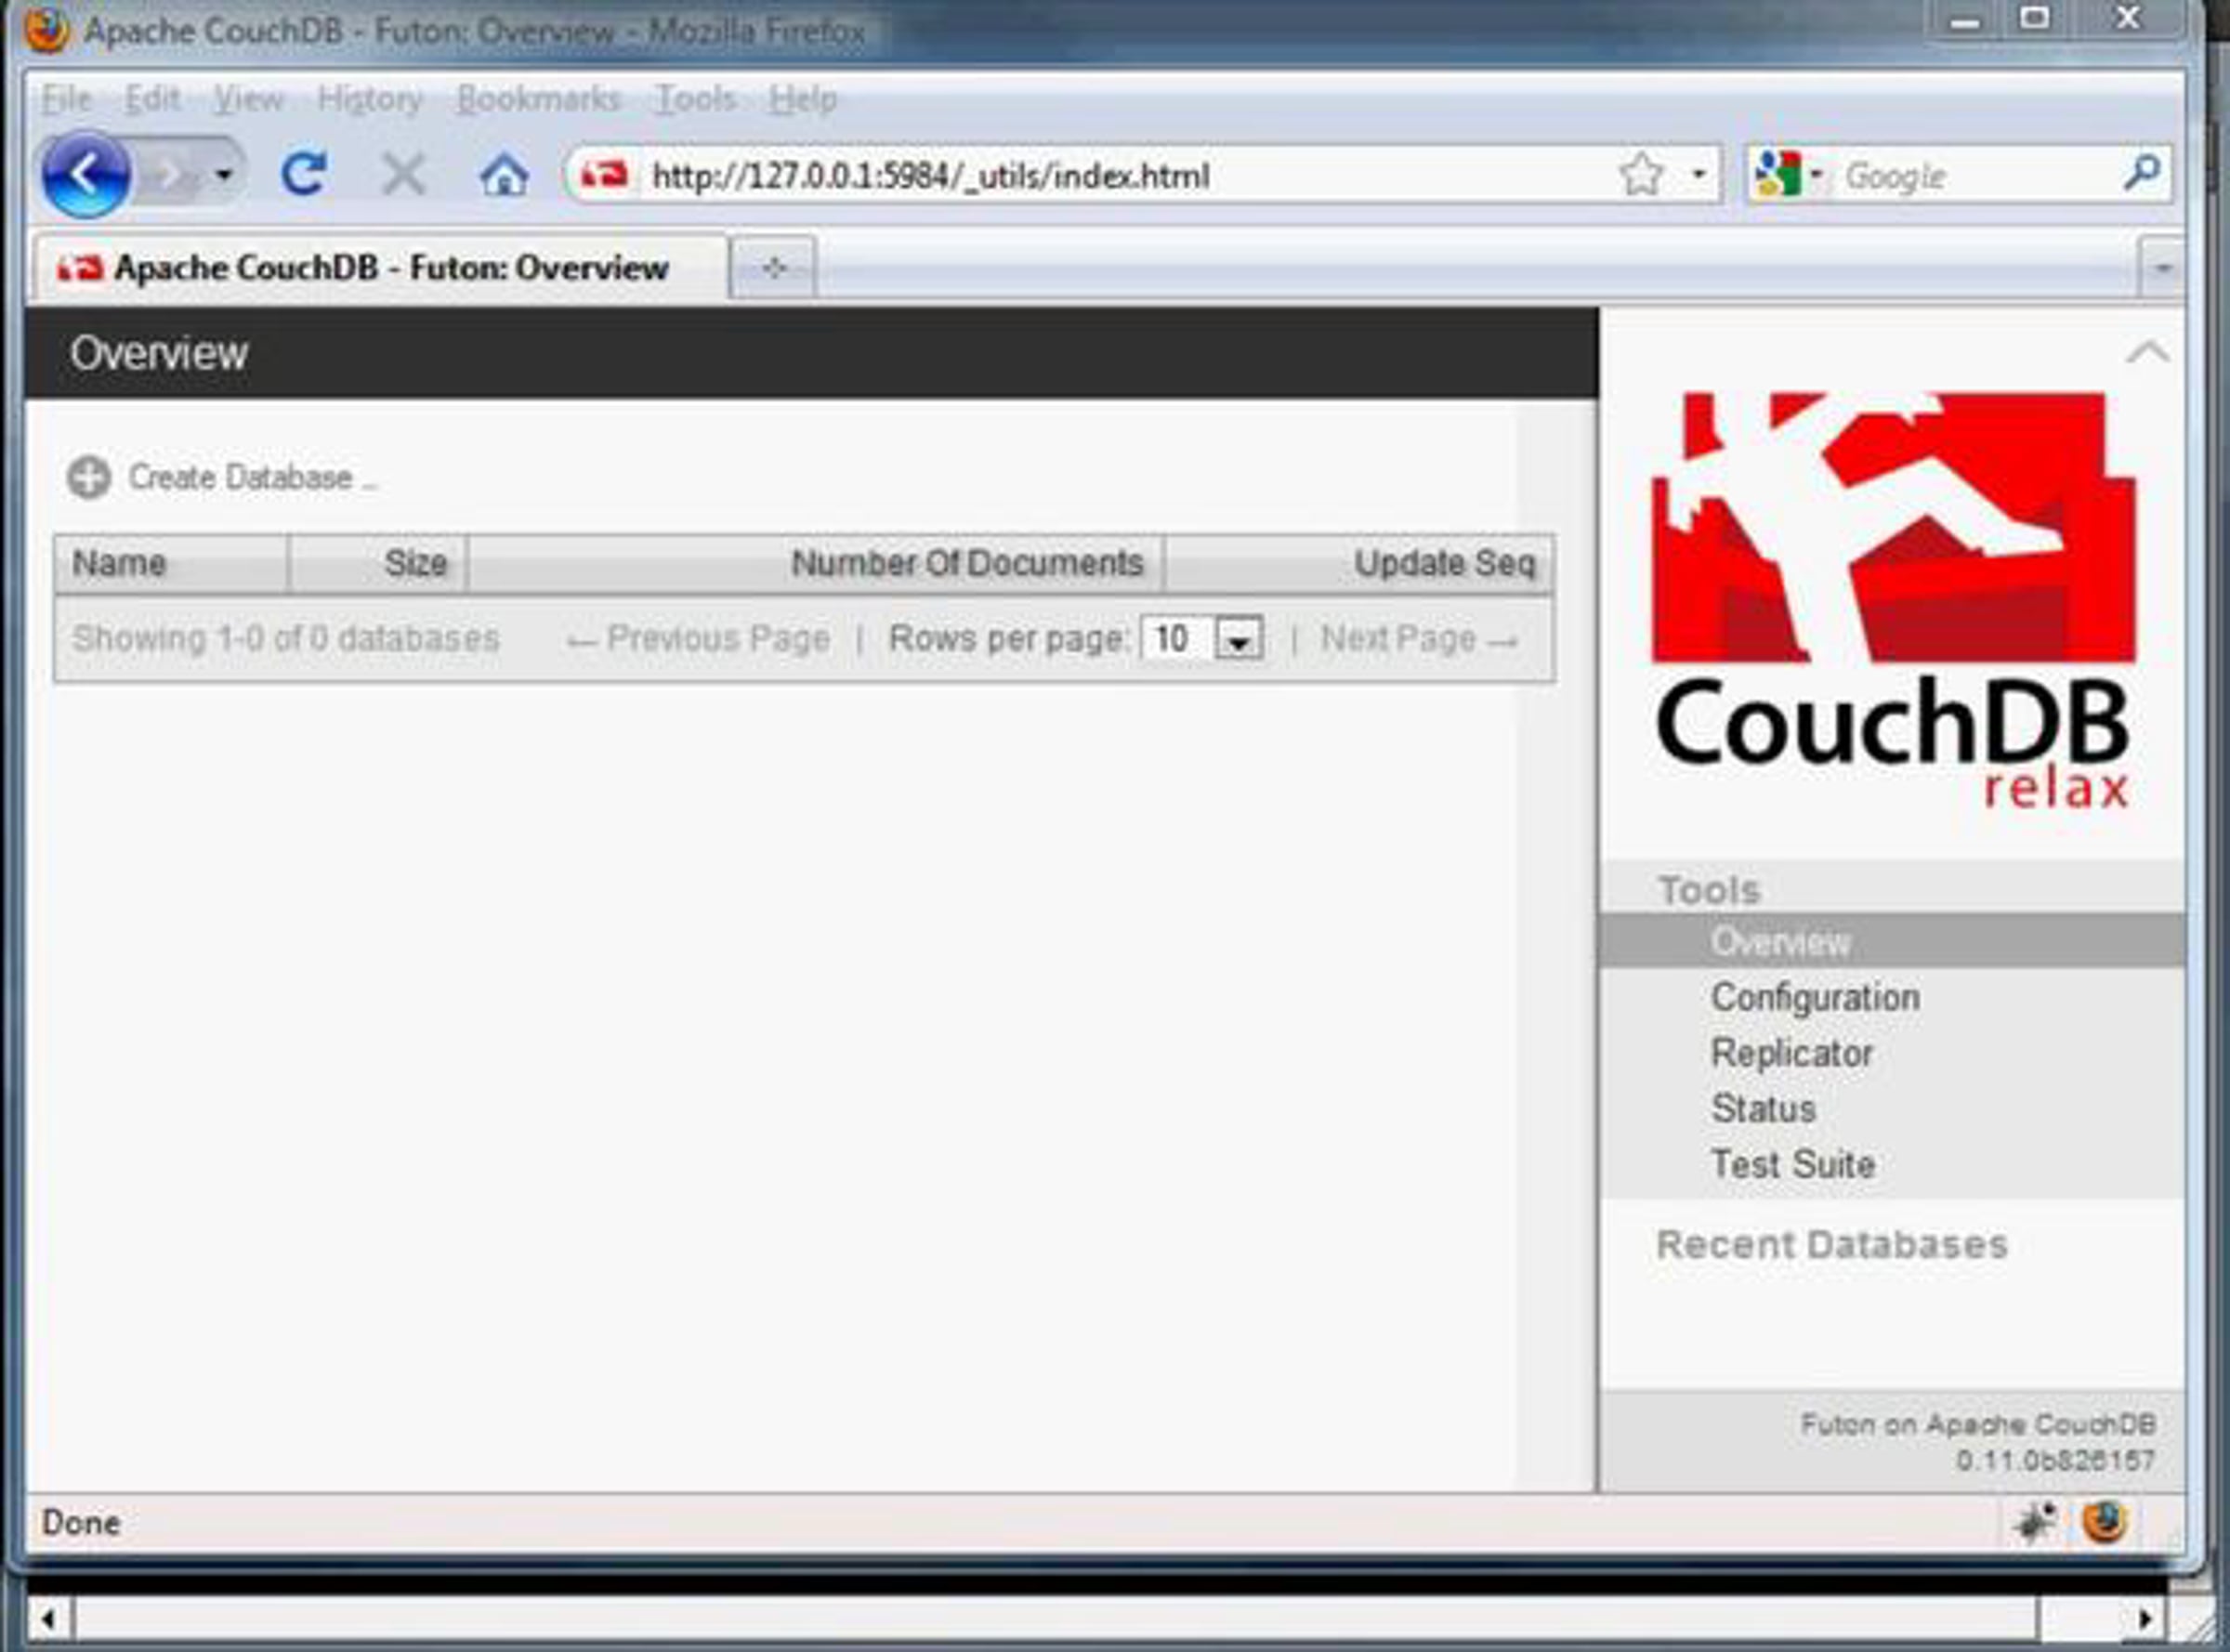Open a new tab with the plus button

pos(774,268)
